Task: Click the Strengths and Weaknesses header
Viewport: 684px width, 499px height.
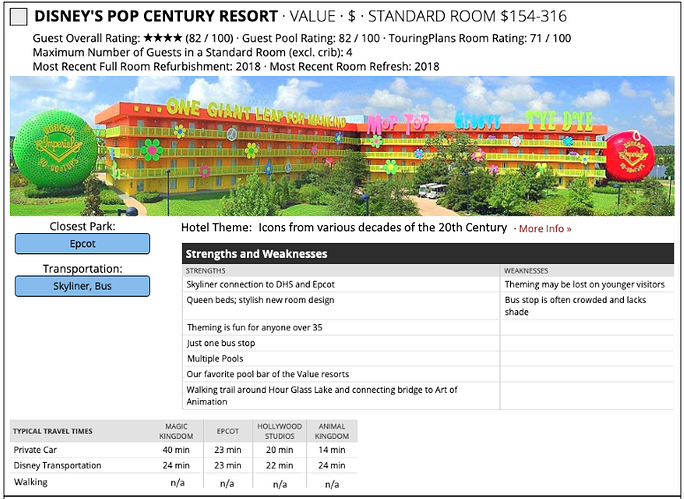Action: tap(428, 254)
